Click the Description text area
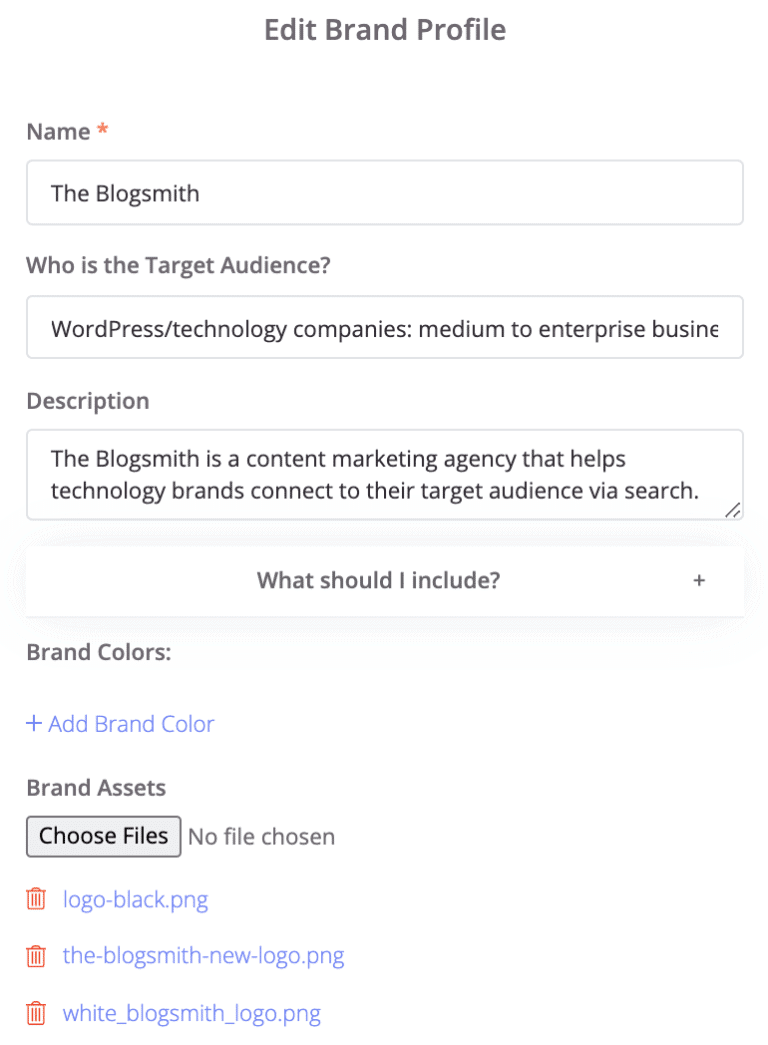768x1045 pixels. pyautogui.click(x=384, y=474)
